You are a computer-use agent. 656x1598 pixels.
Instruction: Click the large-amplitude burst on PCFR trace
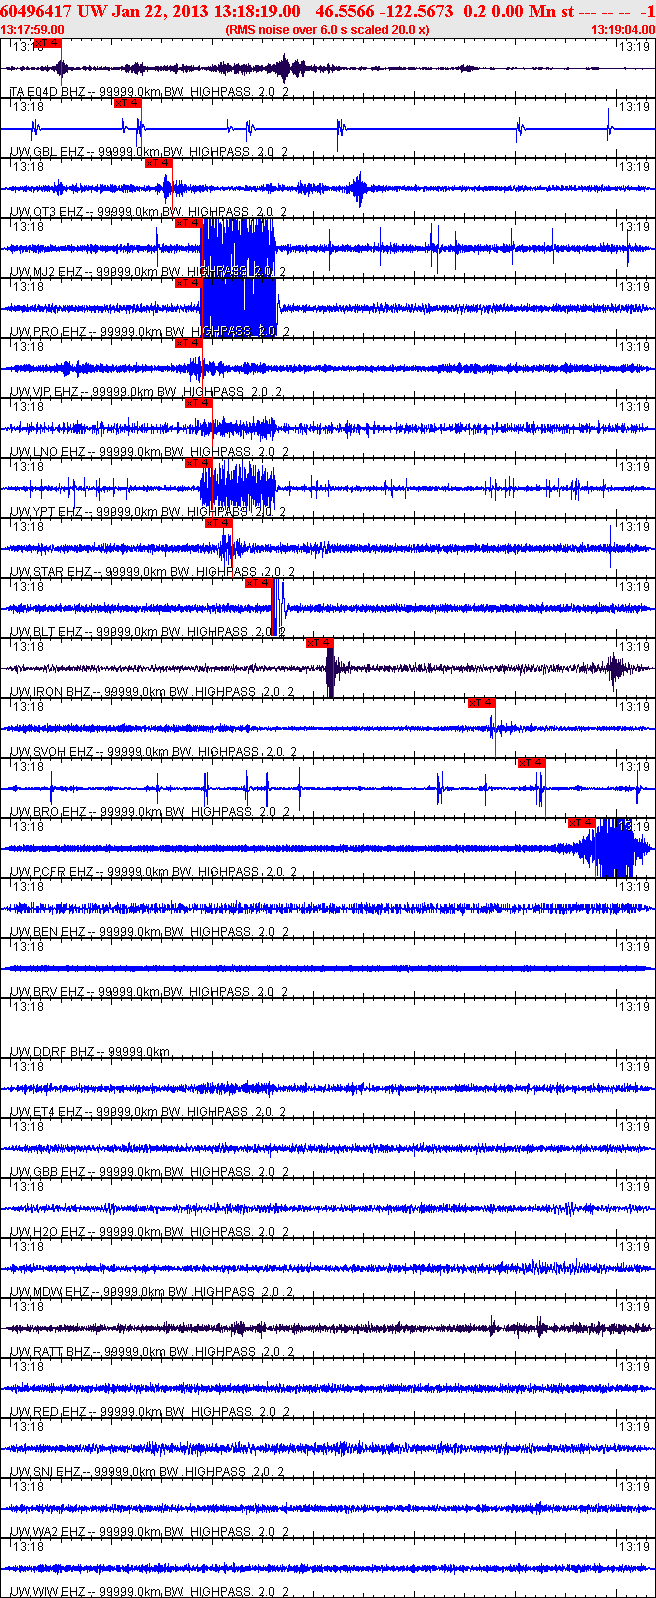pyautogui.click(x=612, y=848)
